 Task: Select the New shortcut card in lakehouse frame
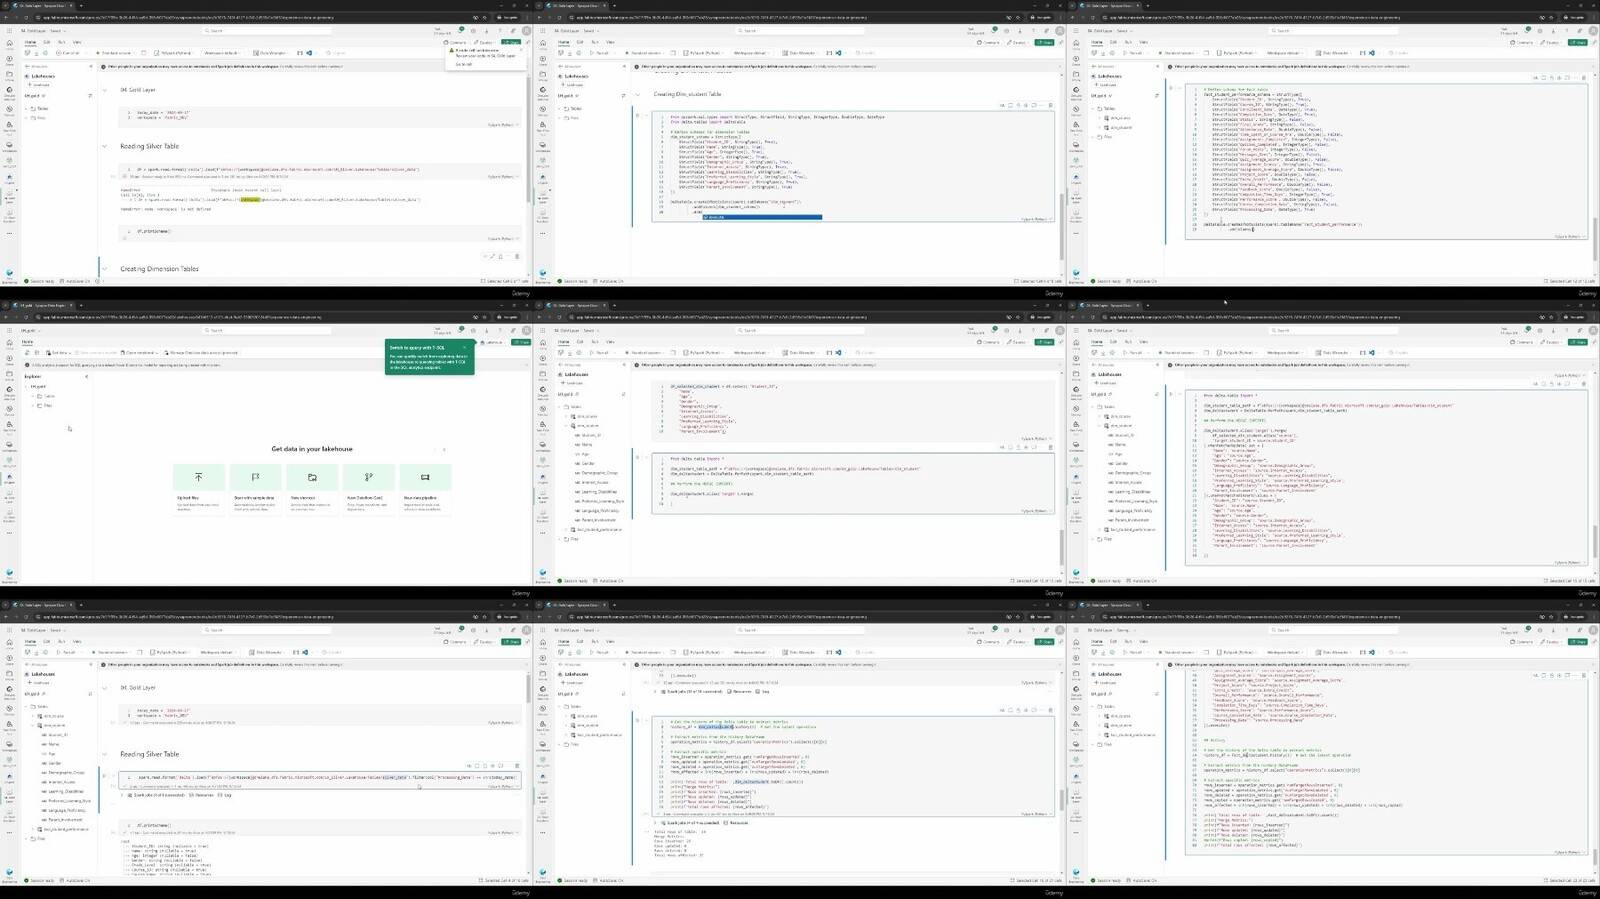pos(312,490)
